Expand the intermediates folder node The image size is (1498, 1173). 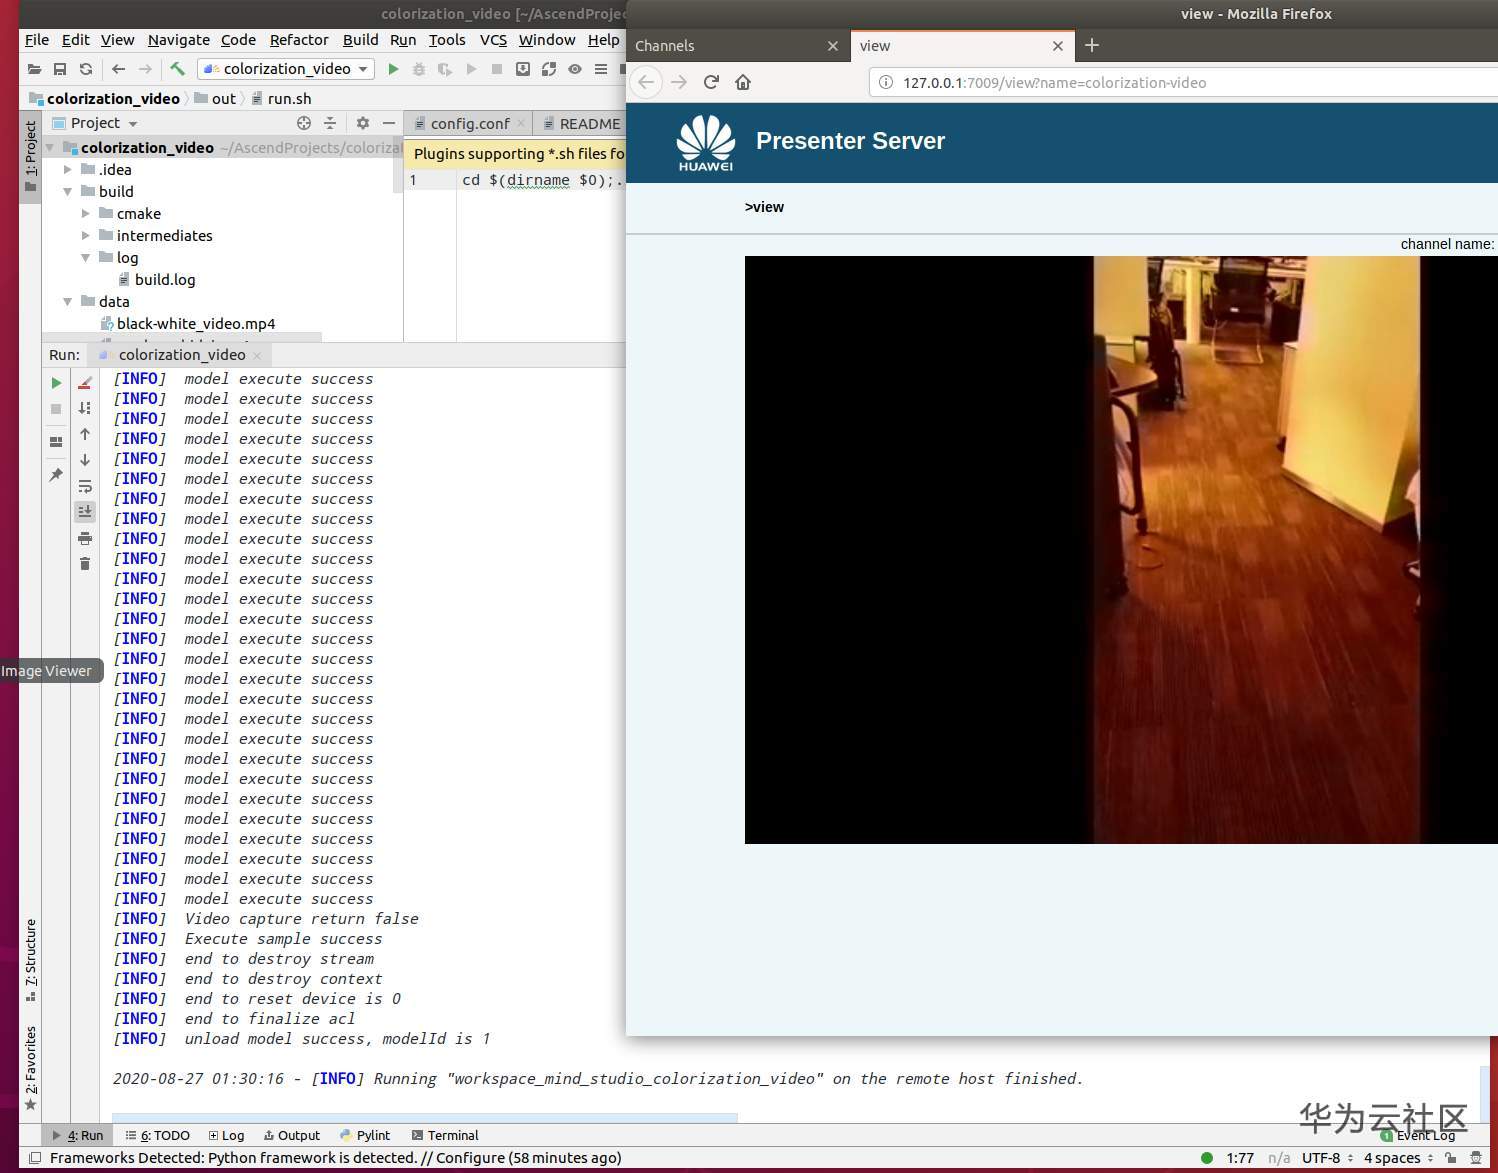86,235
